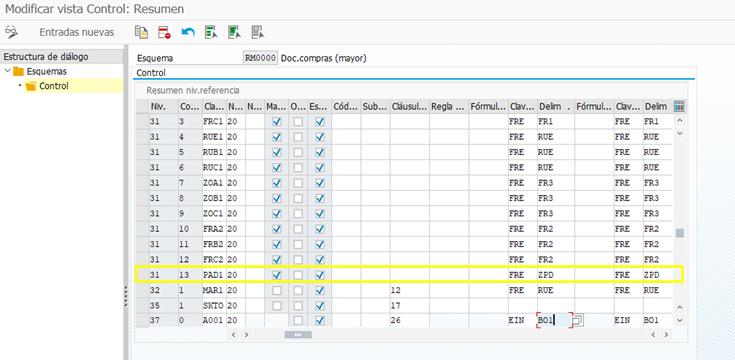Click the Cód... column header
The width and height of the screenshot is (735, 360).
click(x=346, y=107)
